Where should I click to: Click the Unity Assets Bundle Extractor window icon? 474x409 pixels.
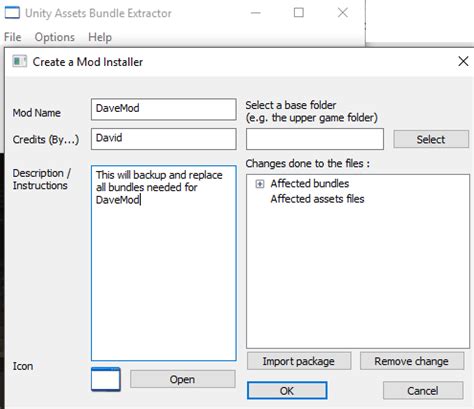click(x=12, y=13)
